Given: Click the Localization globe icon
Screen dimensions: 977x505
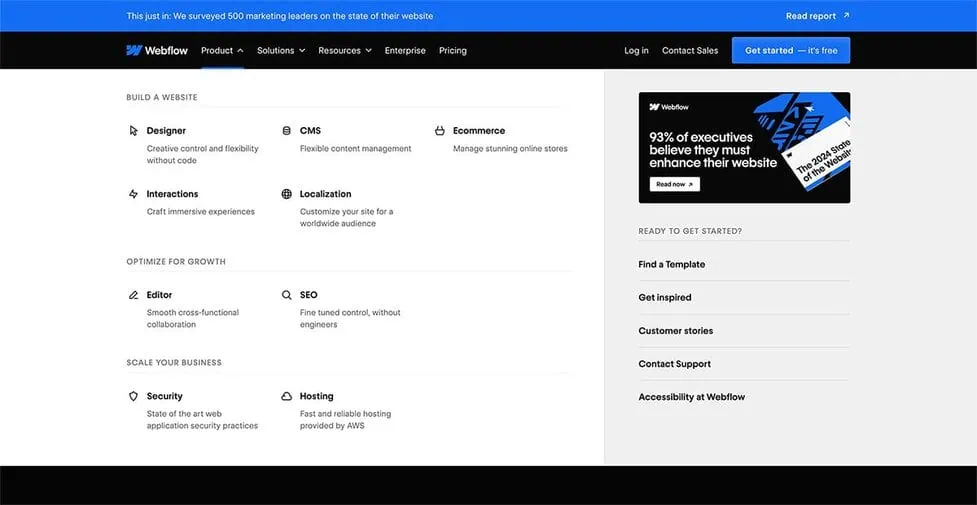Looking at the screenshot, I should coord(287,194).
